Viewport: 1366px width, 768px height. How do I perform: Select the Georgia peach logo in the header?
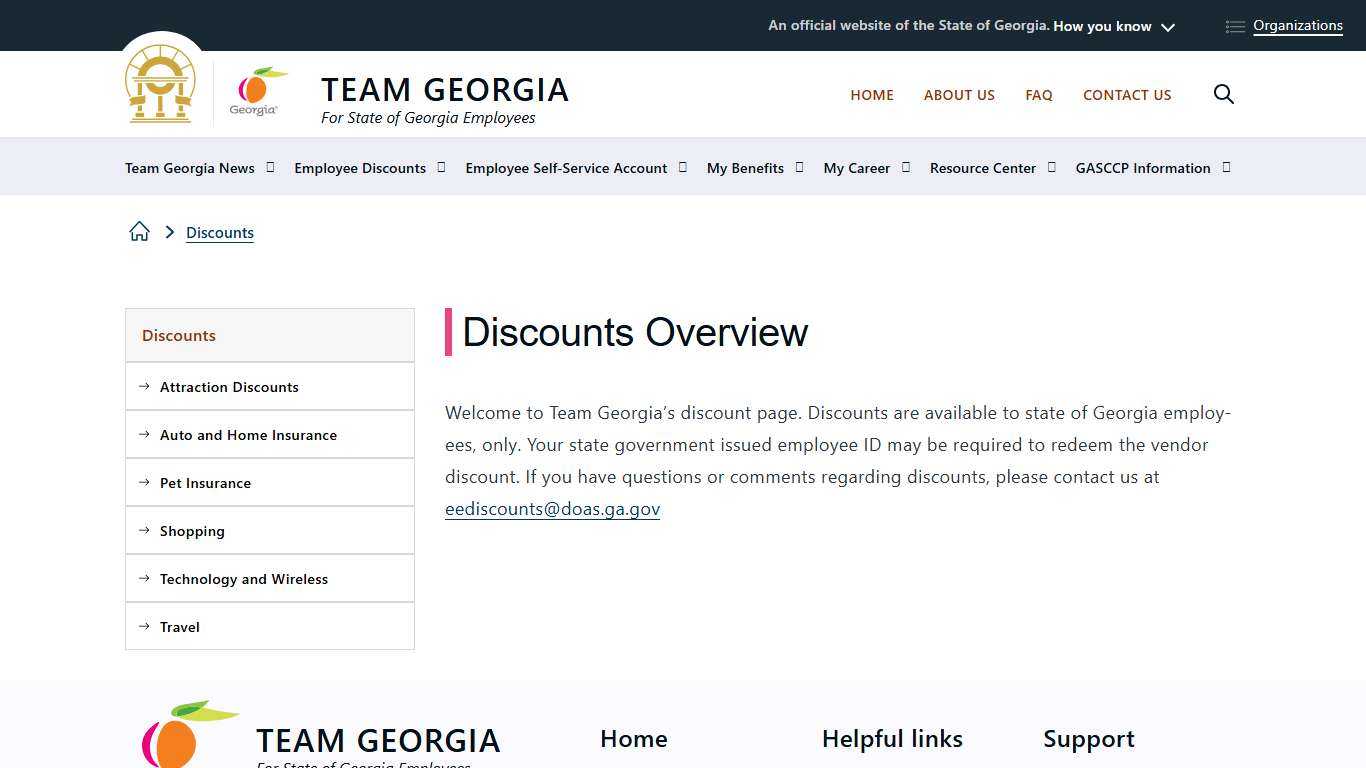(257, 92)
